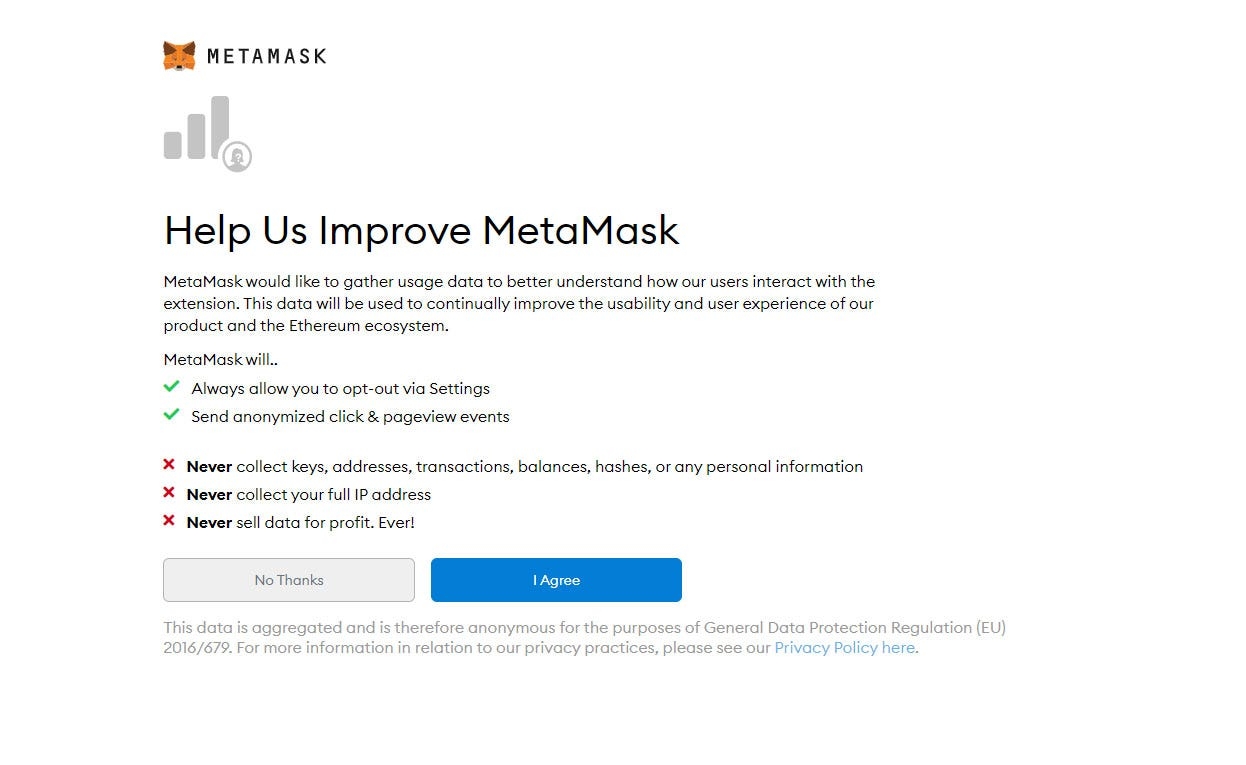Open the Privacy Policy here link
The height and width of the screenshot is (765, 1246).
point(845,648)
